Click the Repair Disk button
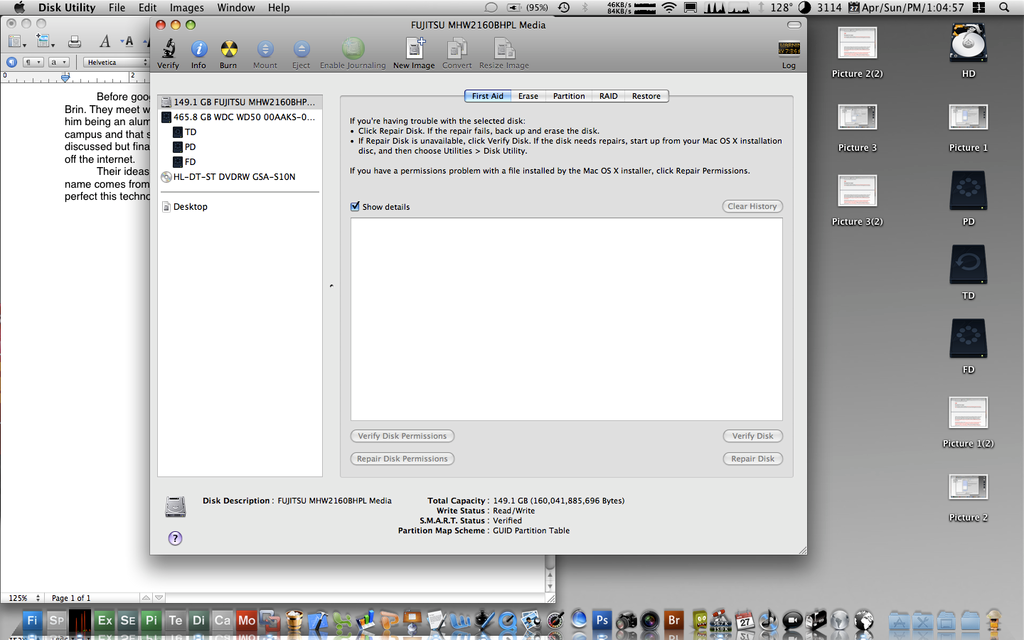Screen dimensions: 1024x640 pyautogui.click(x=752, y=459)
